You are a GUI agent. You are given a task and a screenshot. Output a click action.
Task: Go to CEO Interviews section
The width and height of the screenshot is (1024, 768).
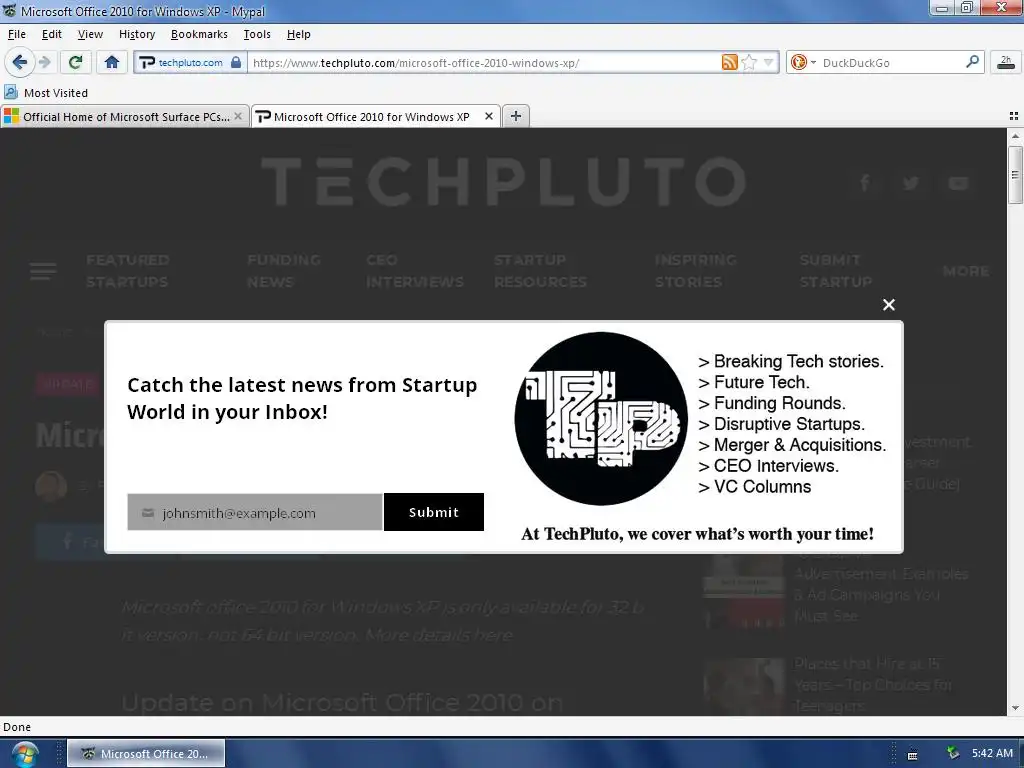(x=415, y=271)
